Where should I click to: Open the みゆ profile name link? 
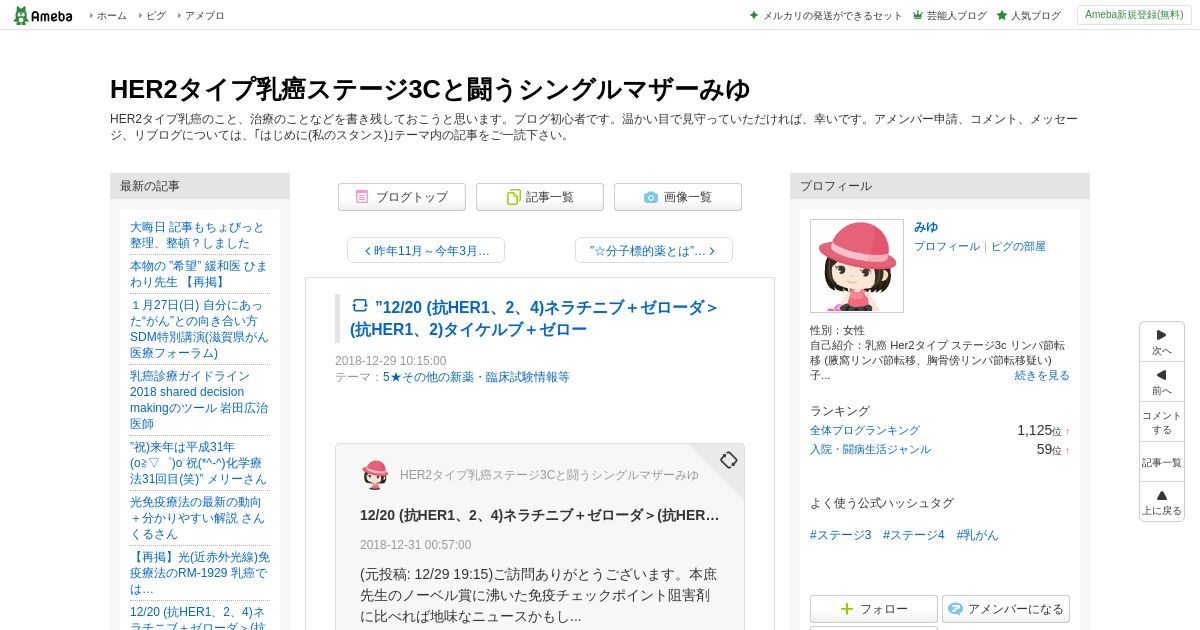click(926, 227)
